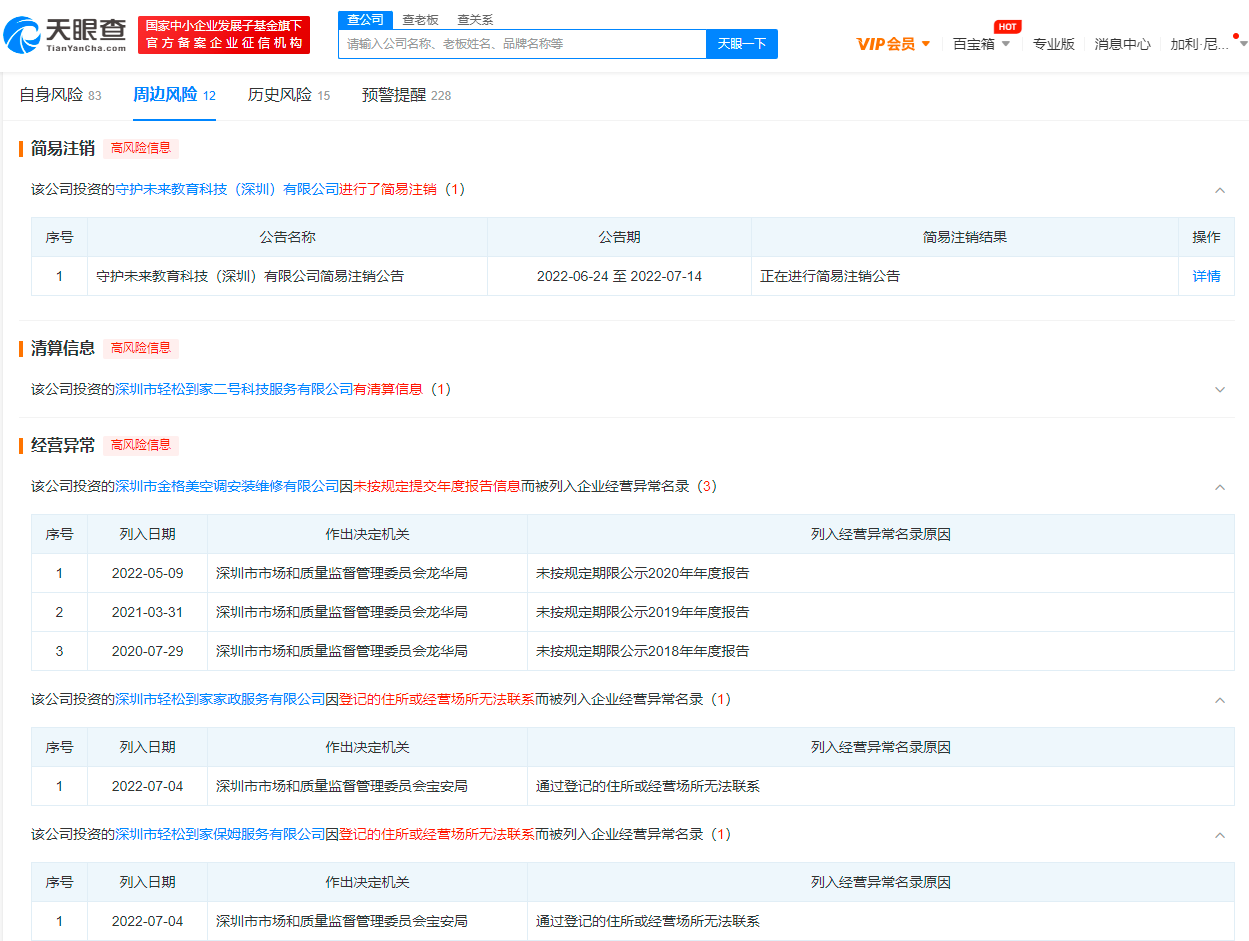Switch to the 历史风险 tab
Viewport: 1249px width, 941px height.
288,95
